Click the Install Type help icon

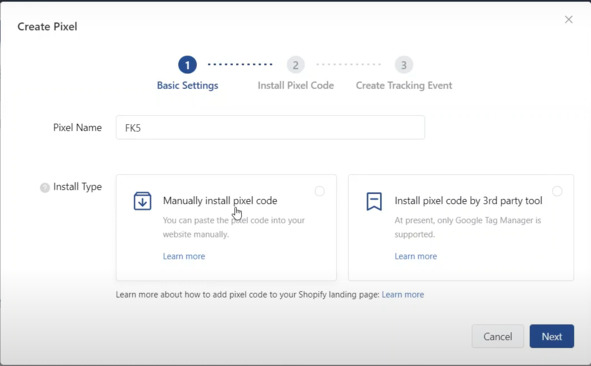pos(45,187)
